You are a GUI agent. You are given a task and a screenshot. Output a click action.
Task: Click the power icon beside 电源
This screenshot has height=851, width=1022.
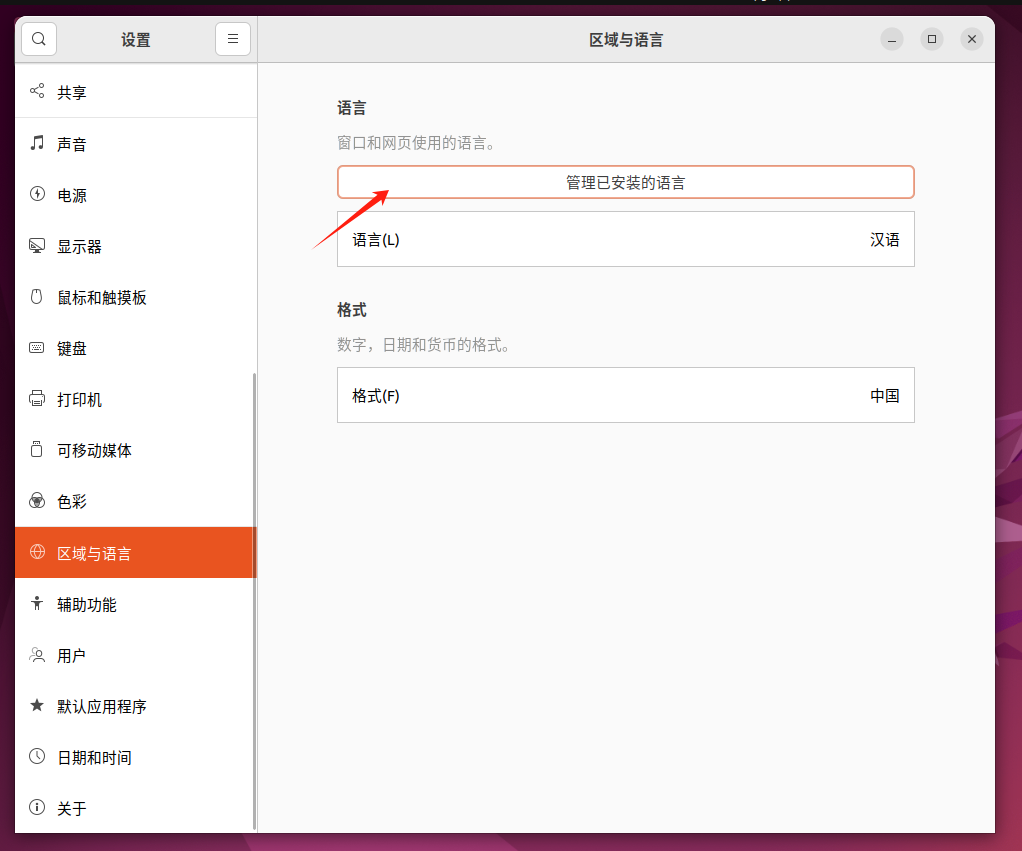click(37, 194)
